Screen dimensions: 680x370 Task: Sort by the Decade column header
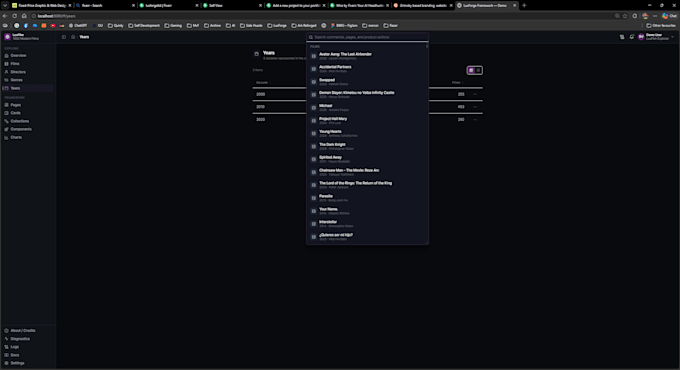(262, 82)
